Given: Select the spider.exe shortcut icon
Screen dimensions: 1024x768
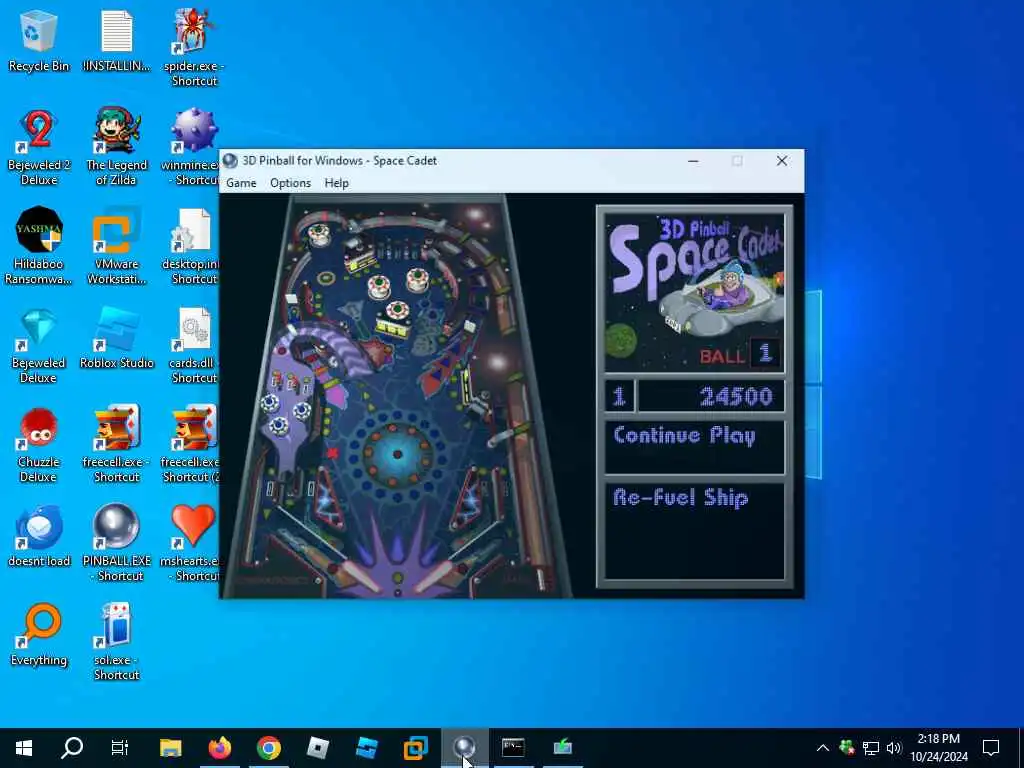Looking at the screenshot, I should 194,48.
